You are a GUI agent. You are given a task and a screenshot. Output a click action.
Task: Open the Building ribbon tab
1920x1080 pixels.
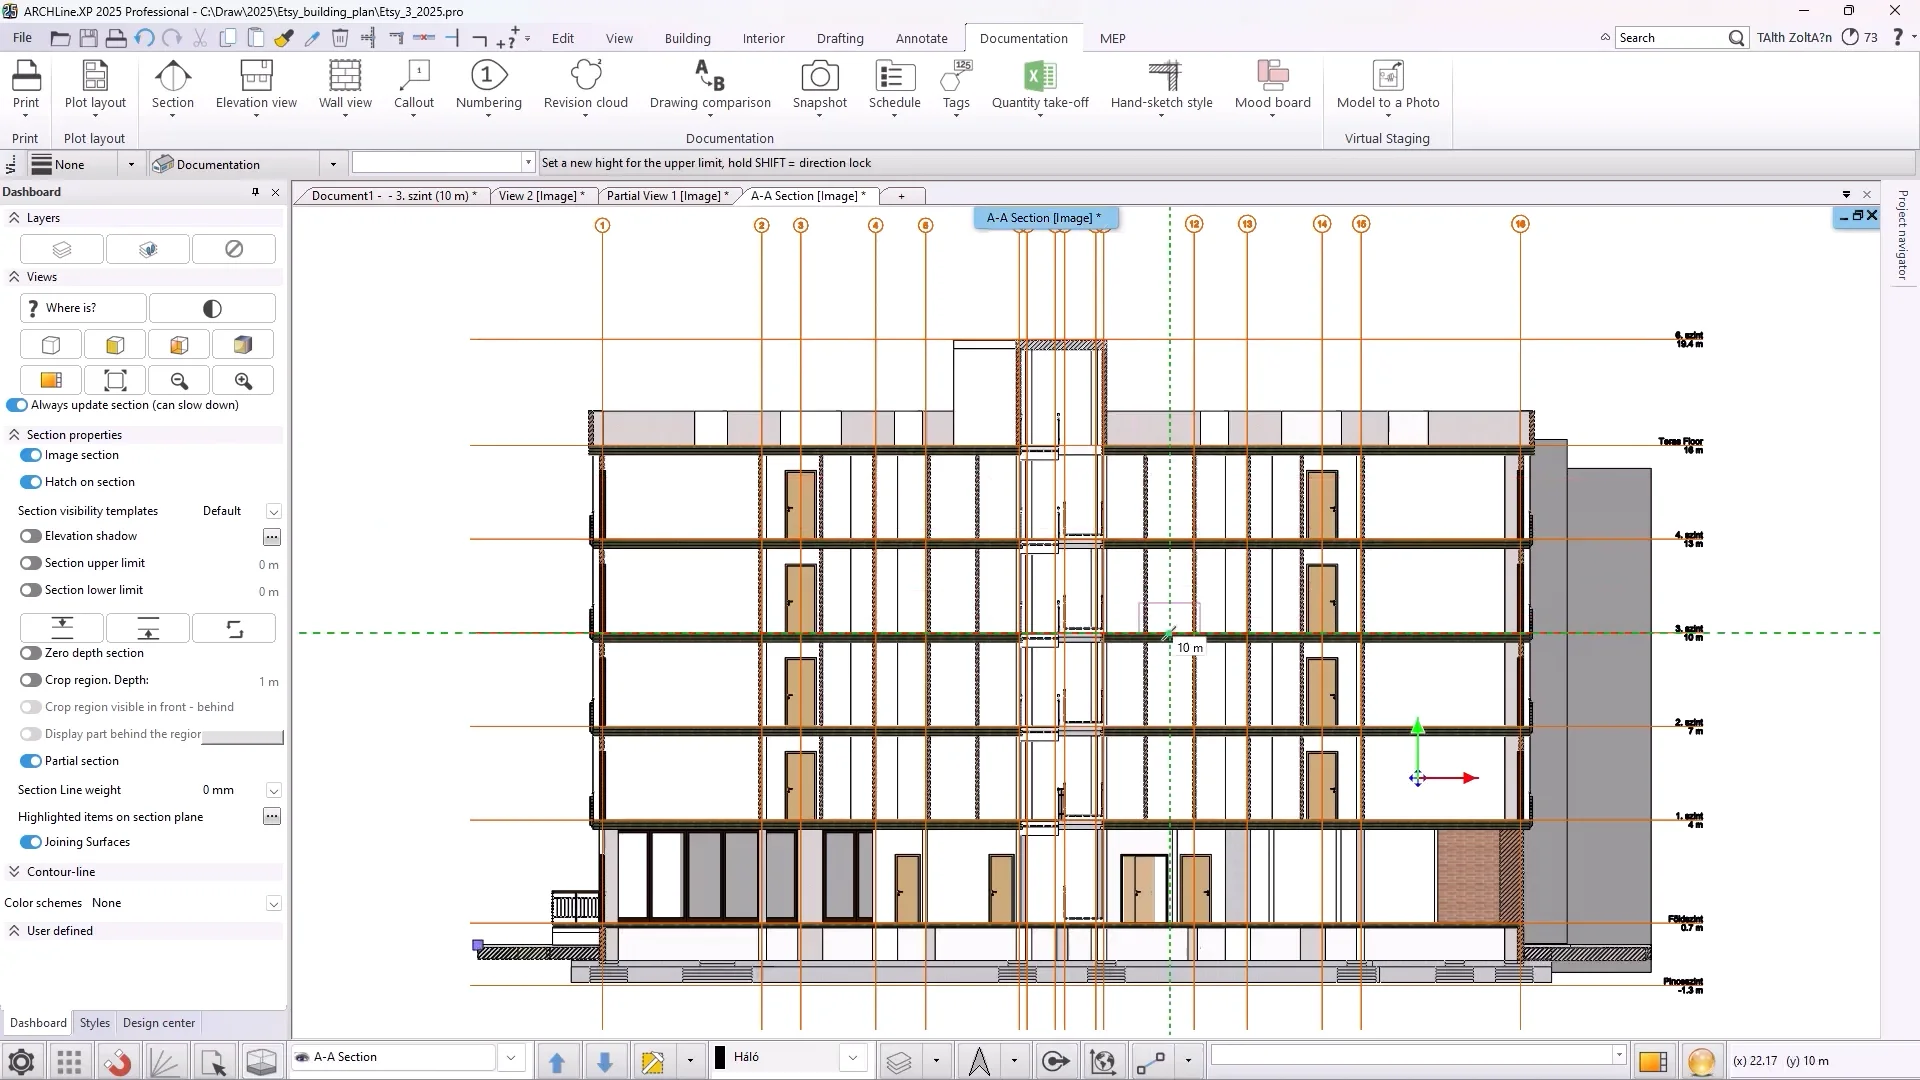coord(687,38)
